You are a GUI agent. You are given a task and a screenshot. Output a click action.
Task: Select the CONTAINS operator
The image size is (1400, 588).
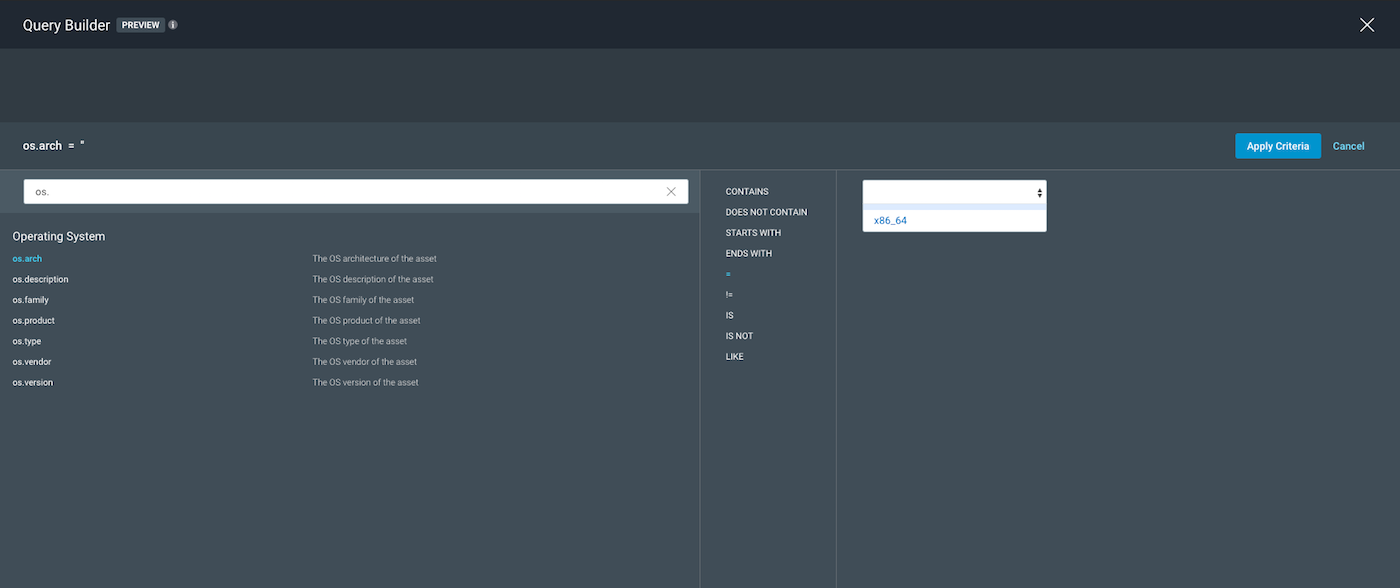pos(747,191)
